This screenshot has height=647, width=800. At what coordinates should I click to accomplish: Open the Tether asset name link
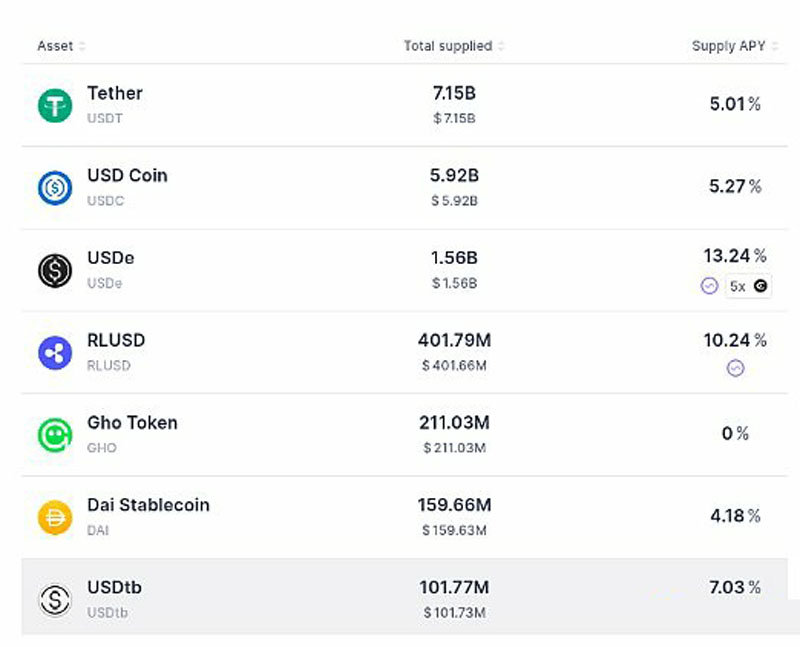115,93
